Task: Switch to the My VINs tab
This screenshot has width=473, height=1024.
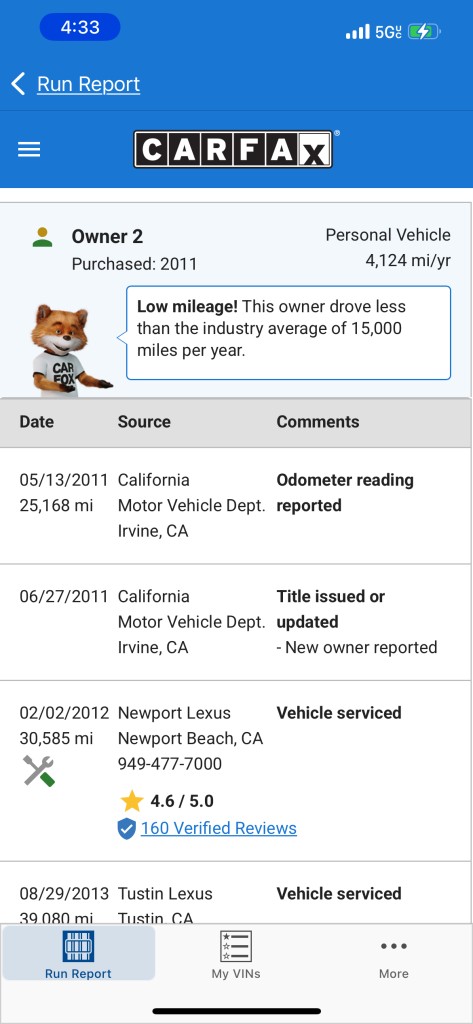Action: coord(236,955)
